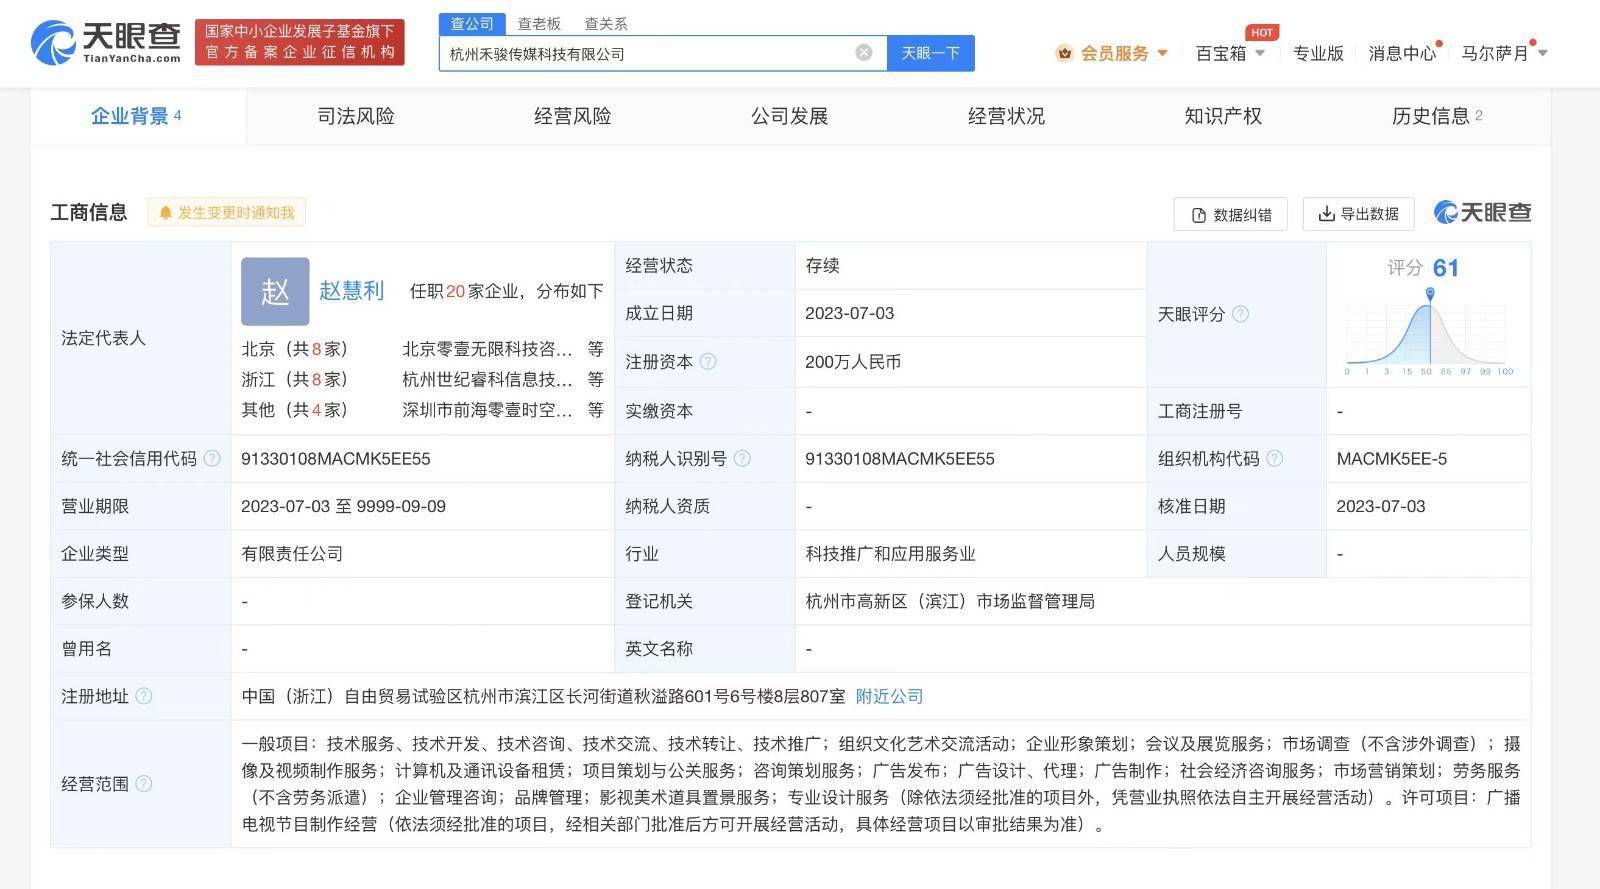Viewport: 1600px width, 889px height.
Task: Open the 附近公司 link
Action: point(889,696)
